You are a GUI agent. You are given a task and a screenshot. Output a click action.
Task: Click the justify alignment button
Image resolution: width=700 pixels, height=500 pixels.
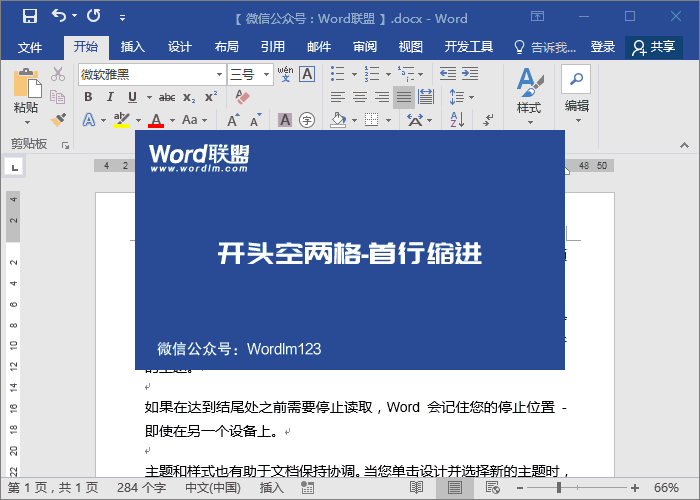coord(404,97)
